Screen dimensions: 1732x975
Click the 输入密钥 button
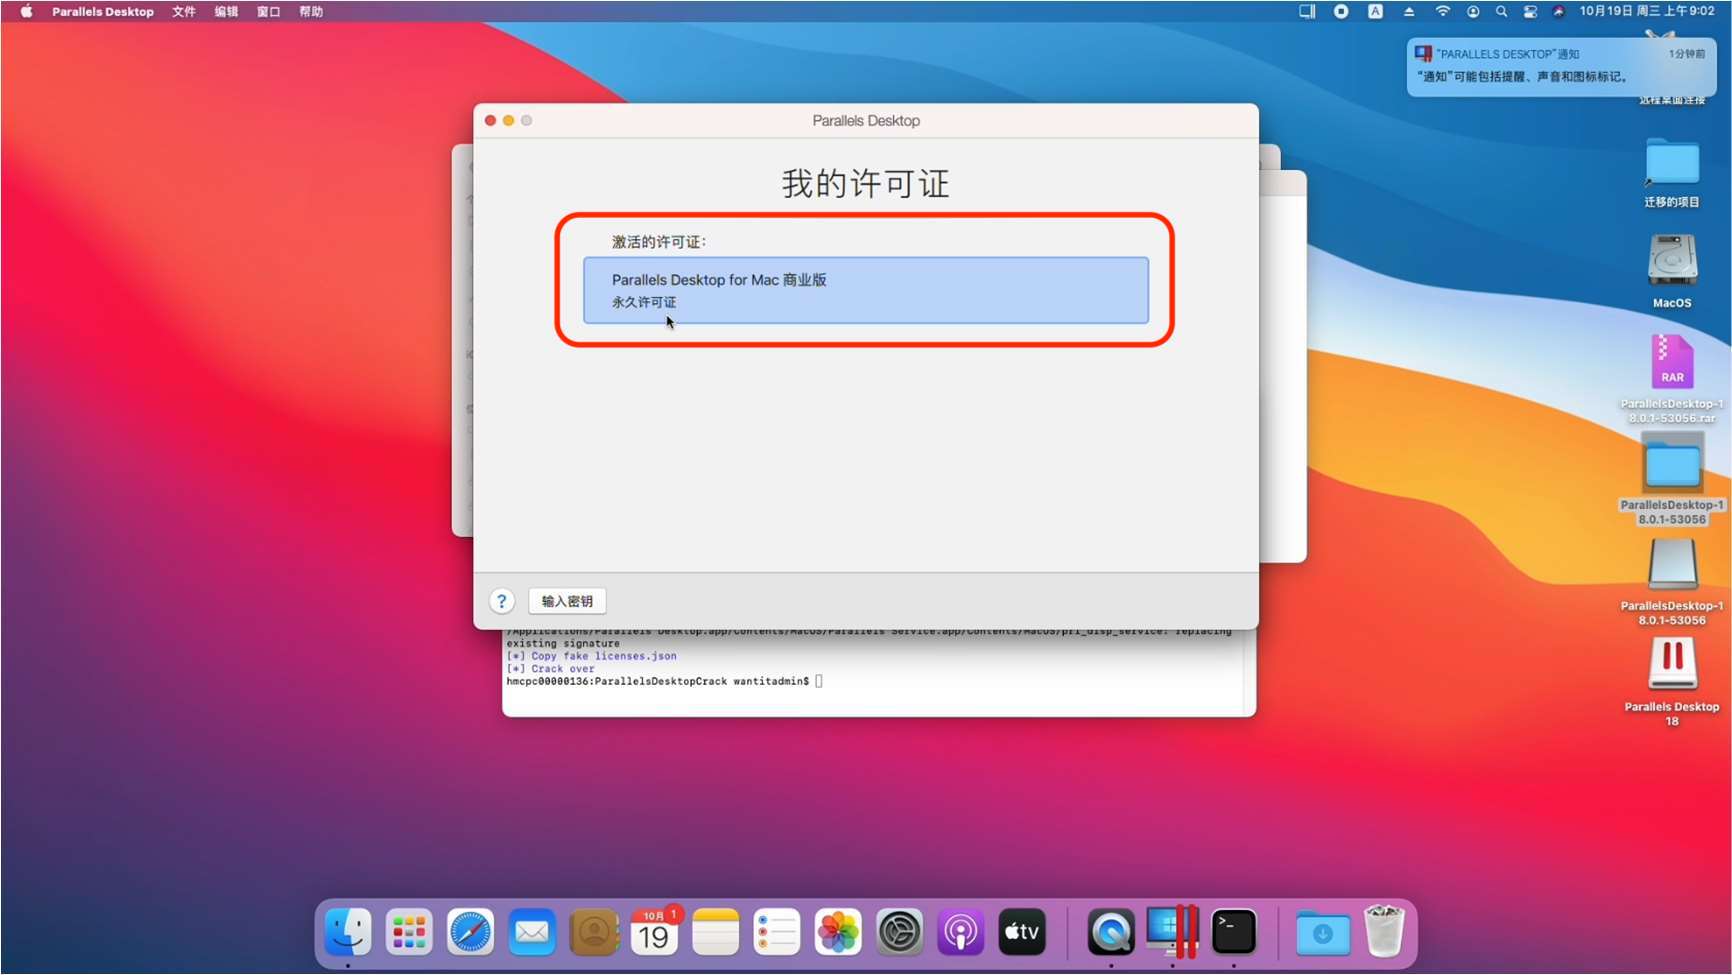coord(567,601)
